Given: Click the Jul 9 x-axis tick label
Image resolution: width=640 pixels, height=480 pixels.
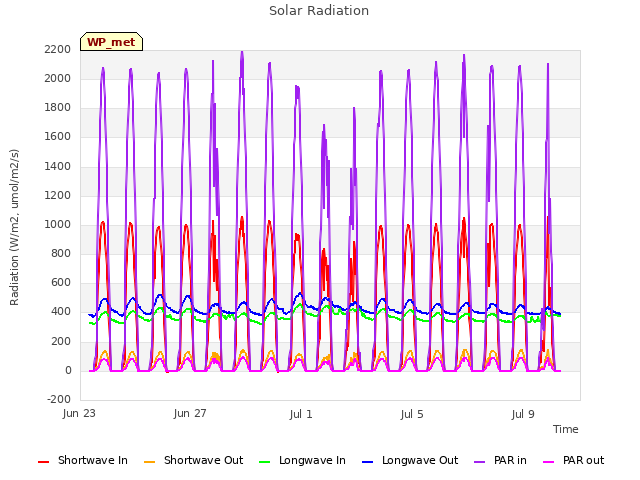Looking at the screenshot, I should click(523, 414).
